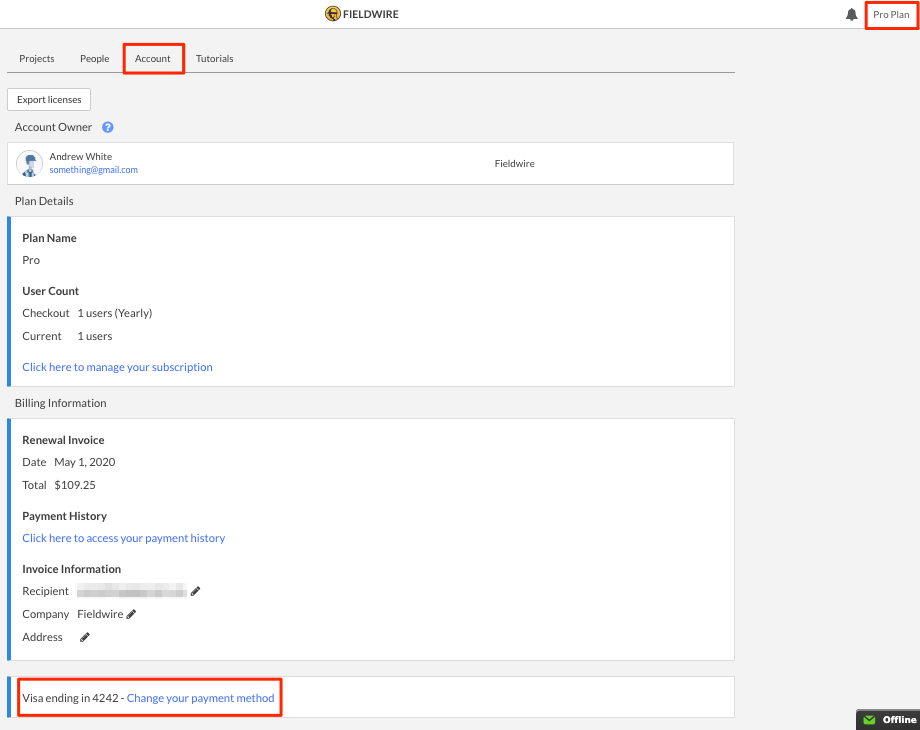Click the Fieldwire value beside Company

100,614
